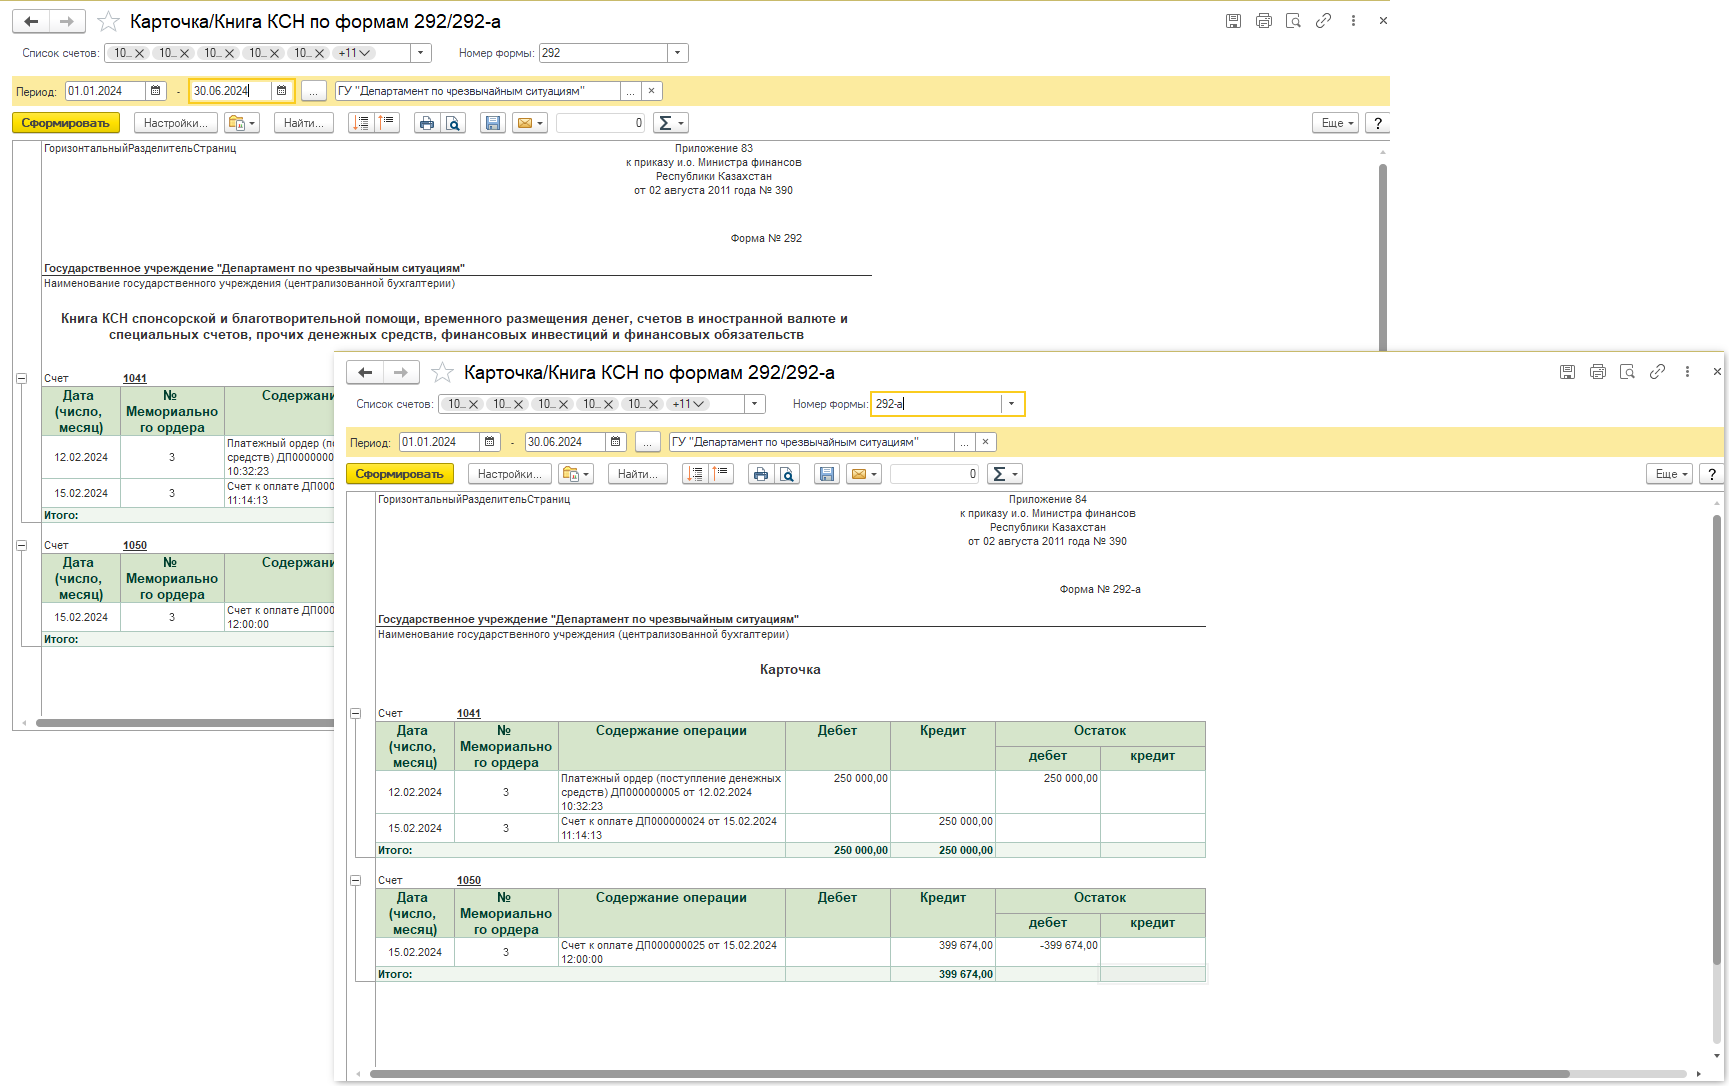Copy link to report in the 292-а window header

point(1657,372)
